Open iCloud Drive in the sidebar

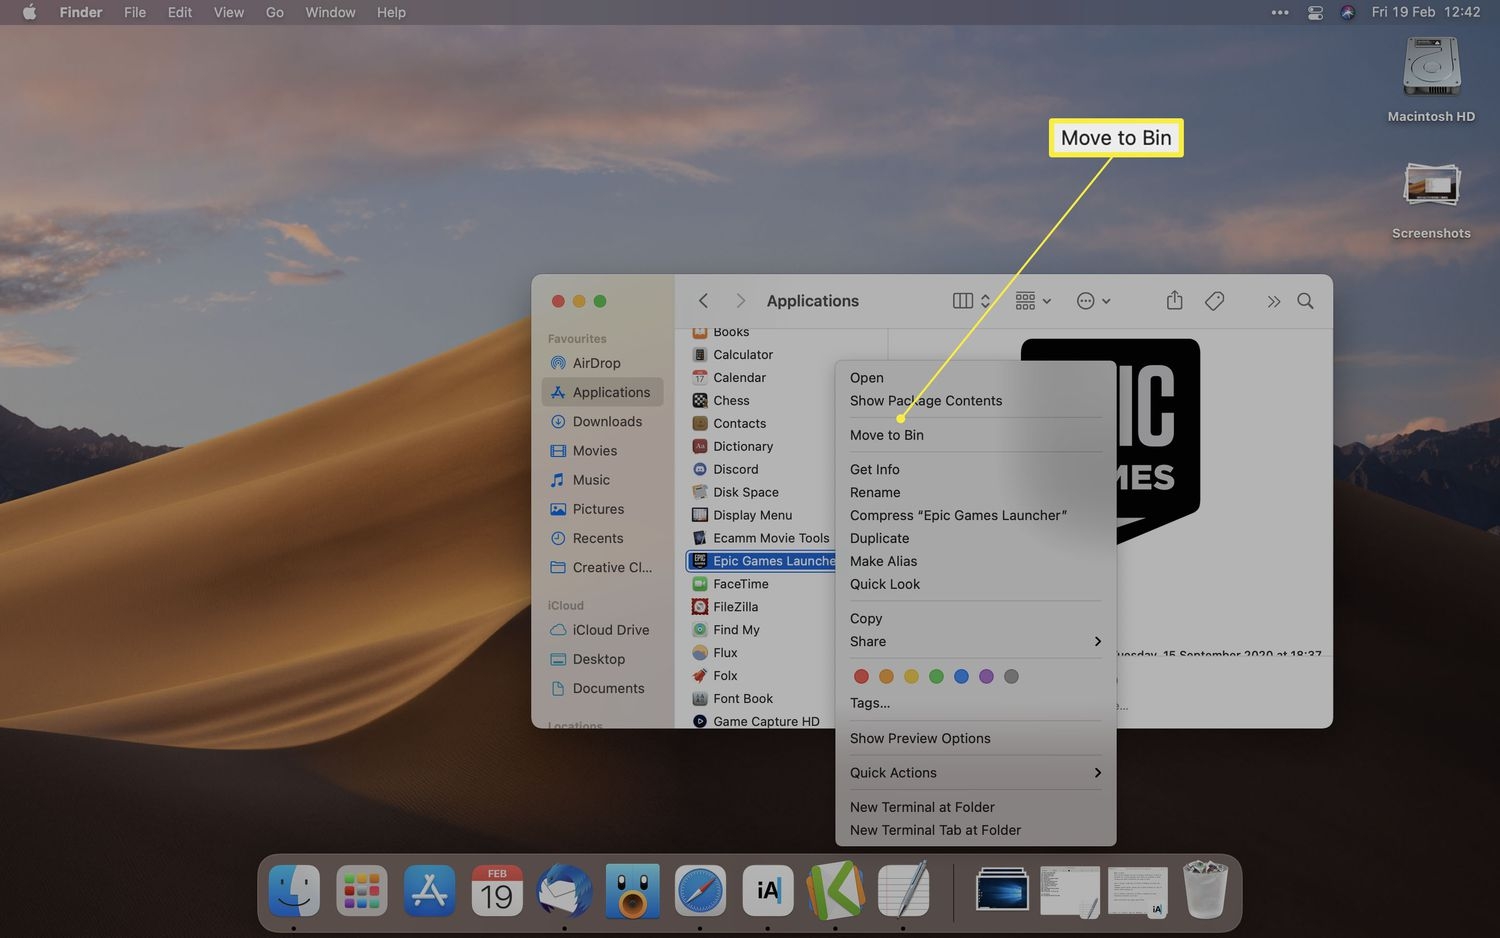pyautogui.click(x=602, y=630)
